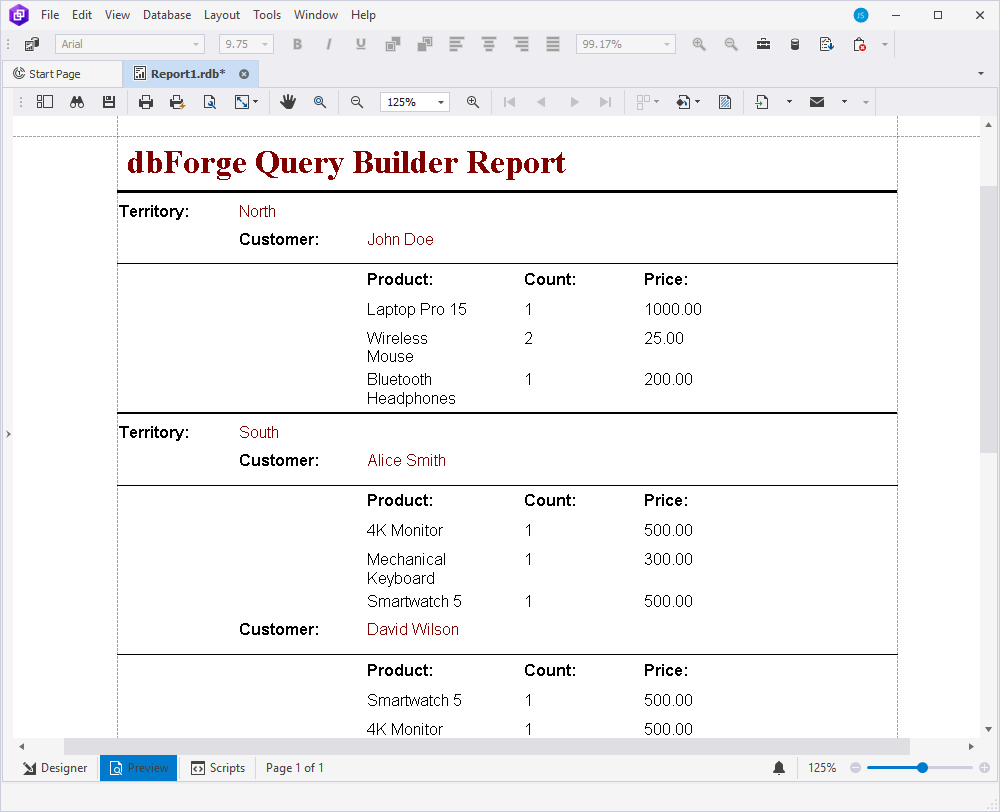The image size is (1000, 812).
Task: Open the page setup icon
Action: point(209,102)
